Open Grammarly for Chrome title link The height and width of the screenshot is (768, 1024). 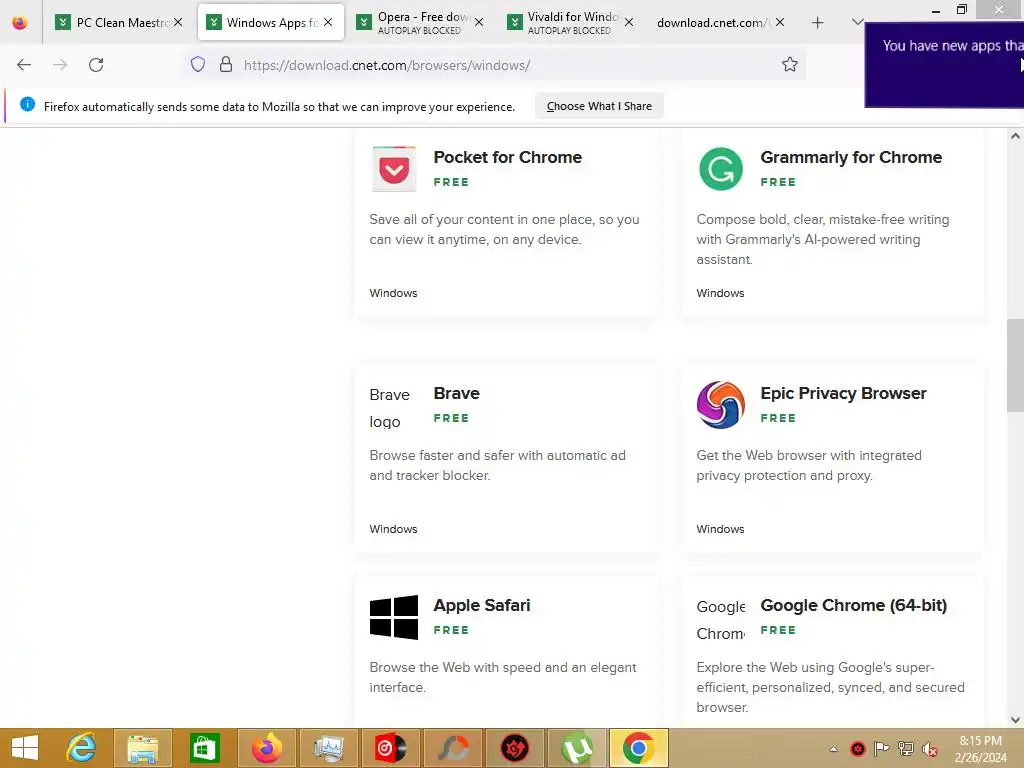pos(851,157)
